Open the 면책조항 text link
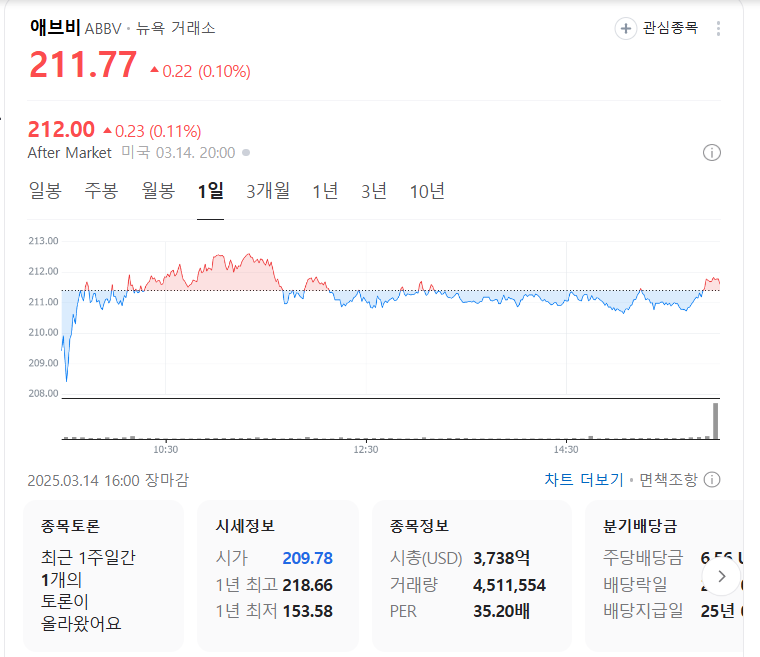 (x=668, y=480)
